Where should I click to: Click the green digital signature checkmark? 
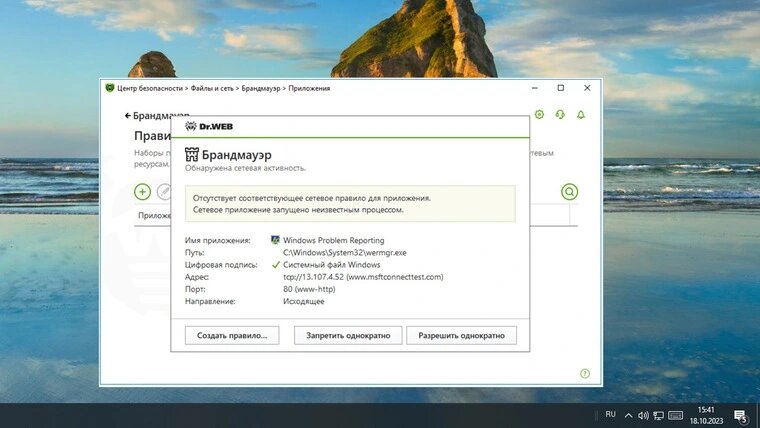276,265
